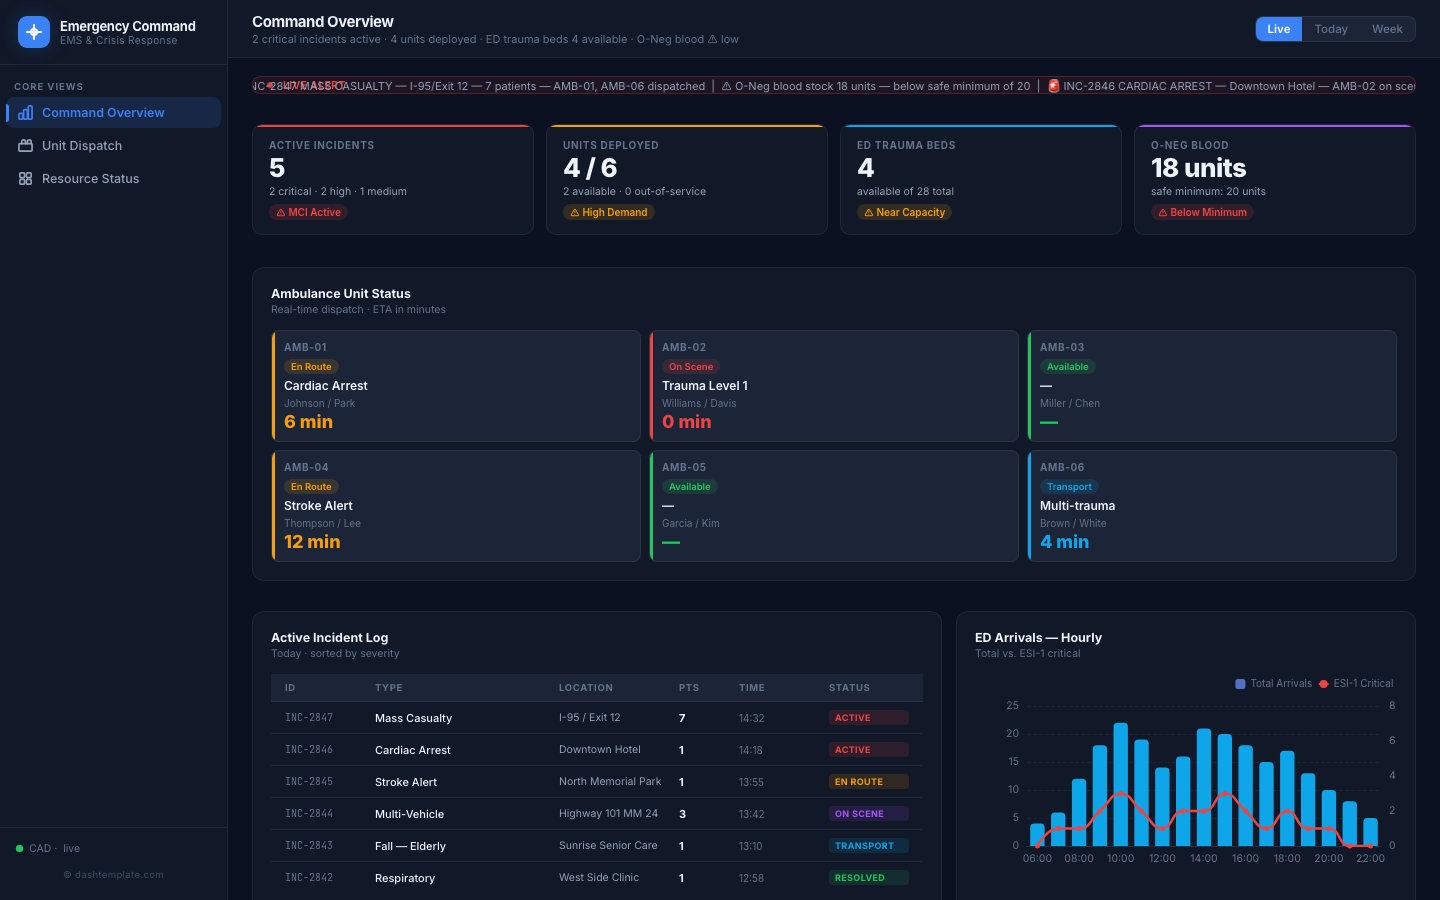The width and height of the screenshot is (1440, 900).
Task: Click the O-Neg warning icon in the ticker
Action: point(725,86)
